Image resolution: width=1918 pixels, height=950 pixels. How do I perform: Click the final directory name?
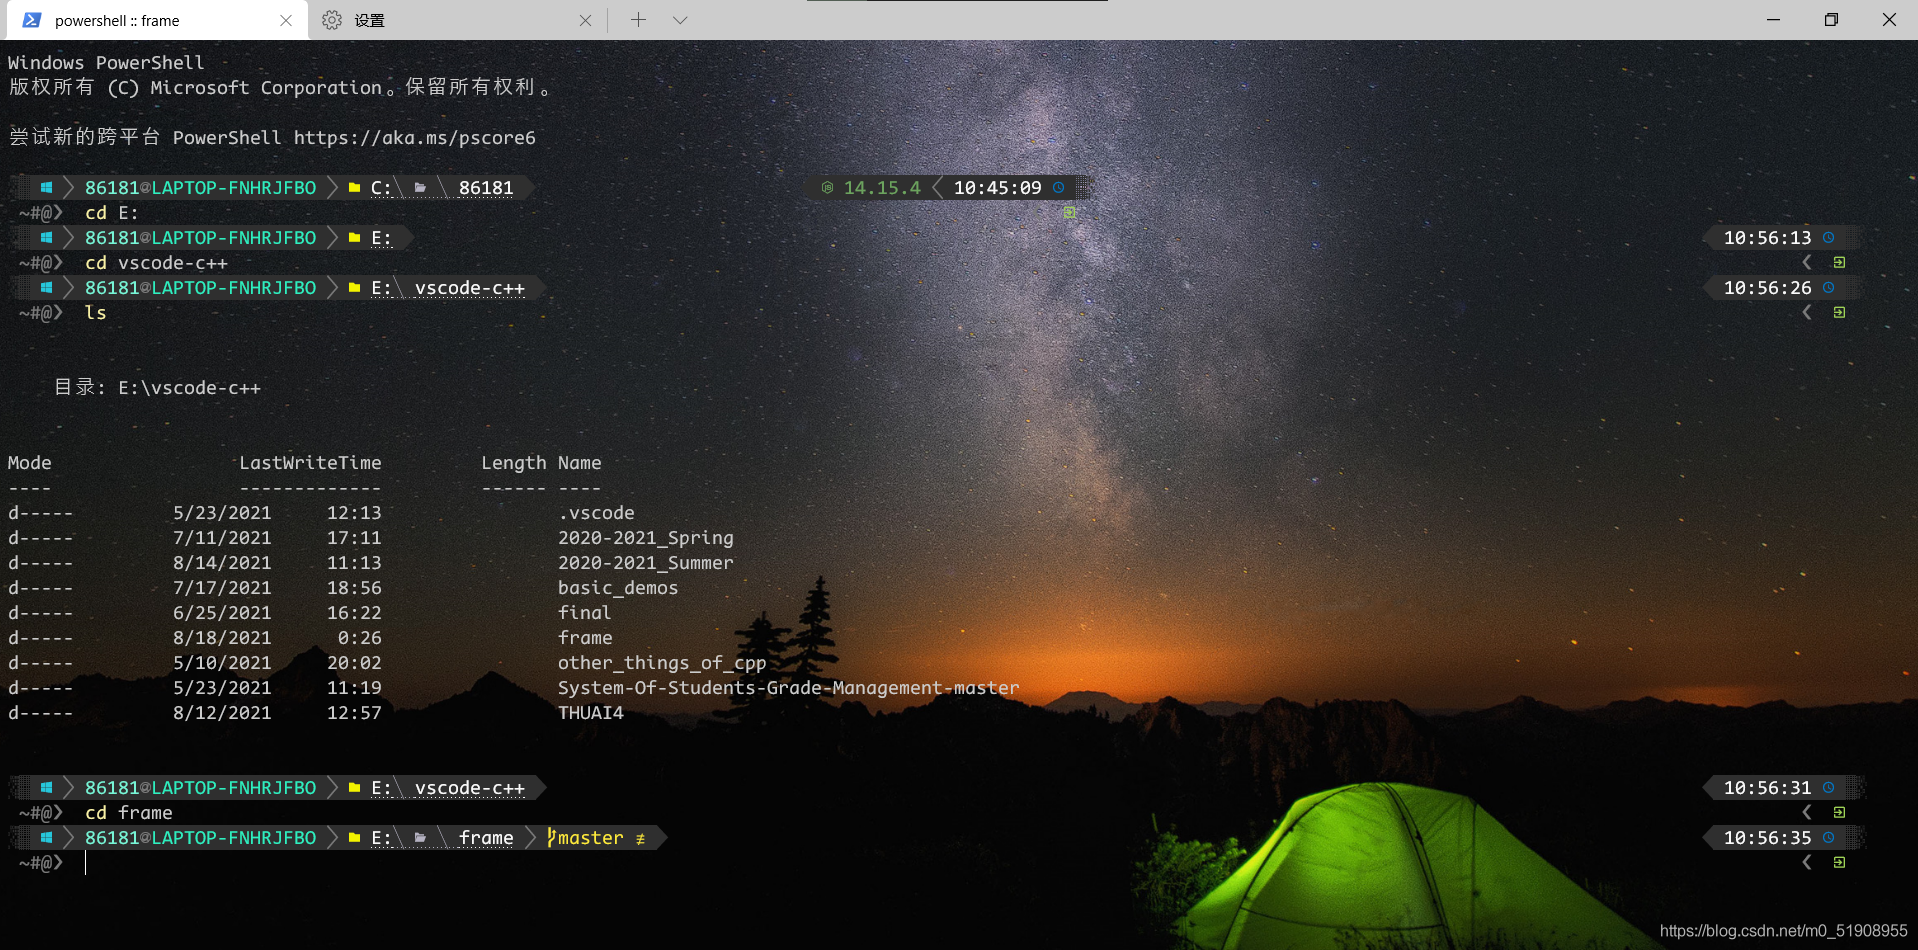click(x=585, y=613)
